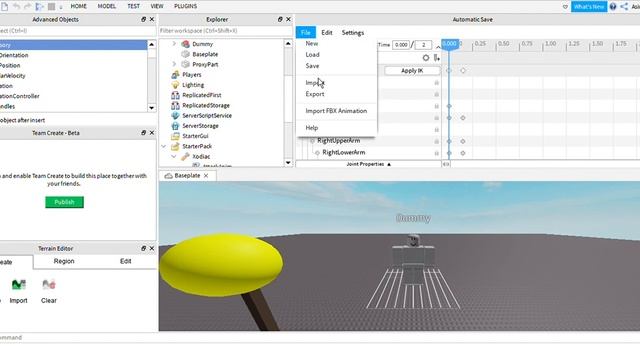The height and width of the screenshot is (360, 640).
Task: Expand the Dummy tree node
Action: (174, 43)
